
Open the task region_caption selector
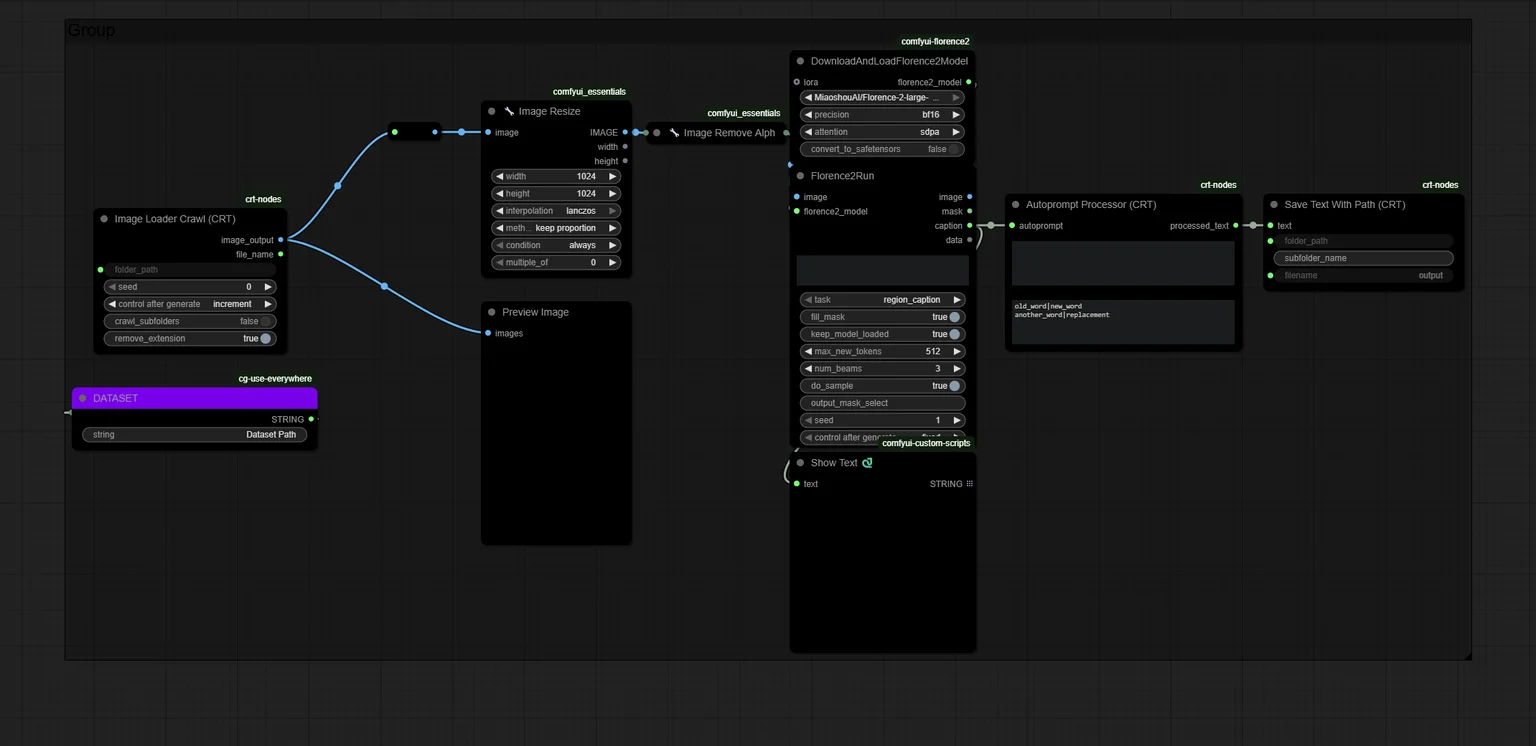tap(882, 300)
